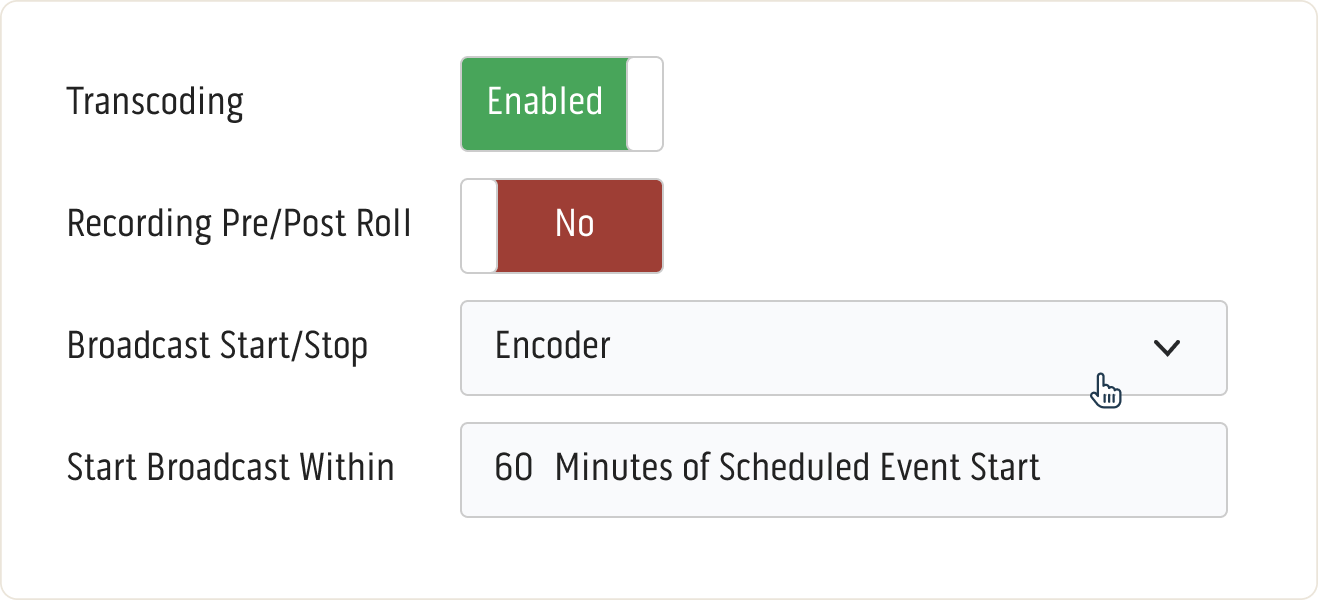Enable the Recording Pre/Post Roll toggle
Viewport: 1318px width, 600px height.
561,225
